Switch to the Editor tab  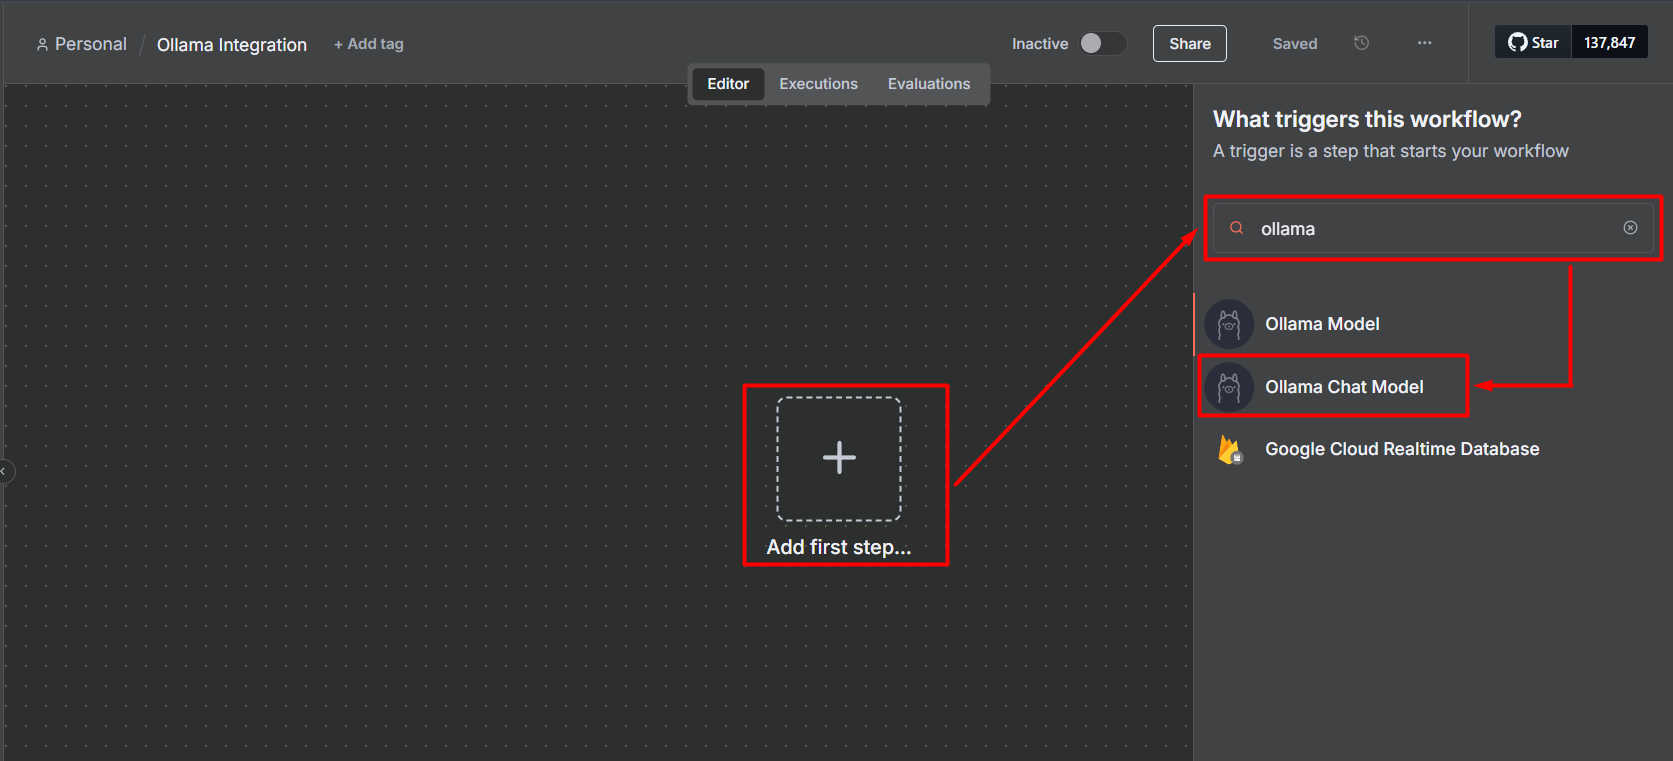pyautogui.click(x=728, y=84)
